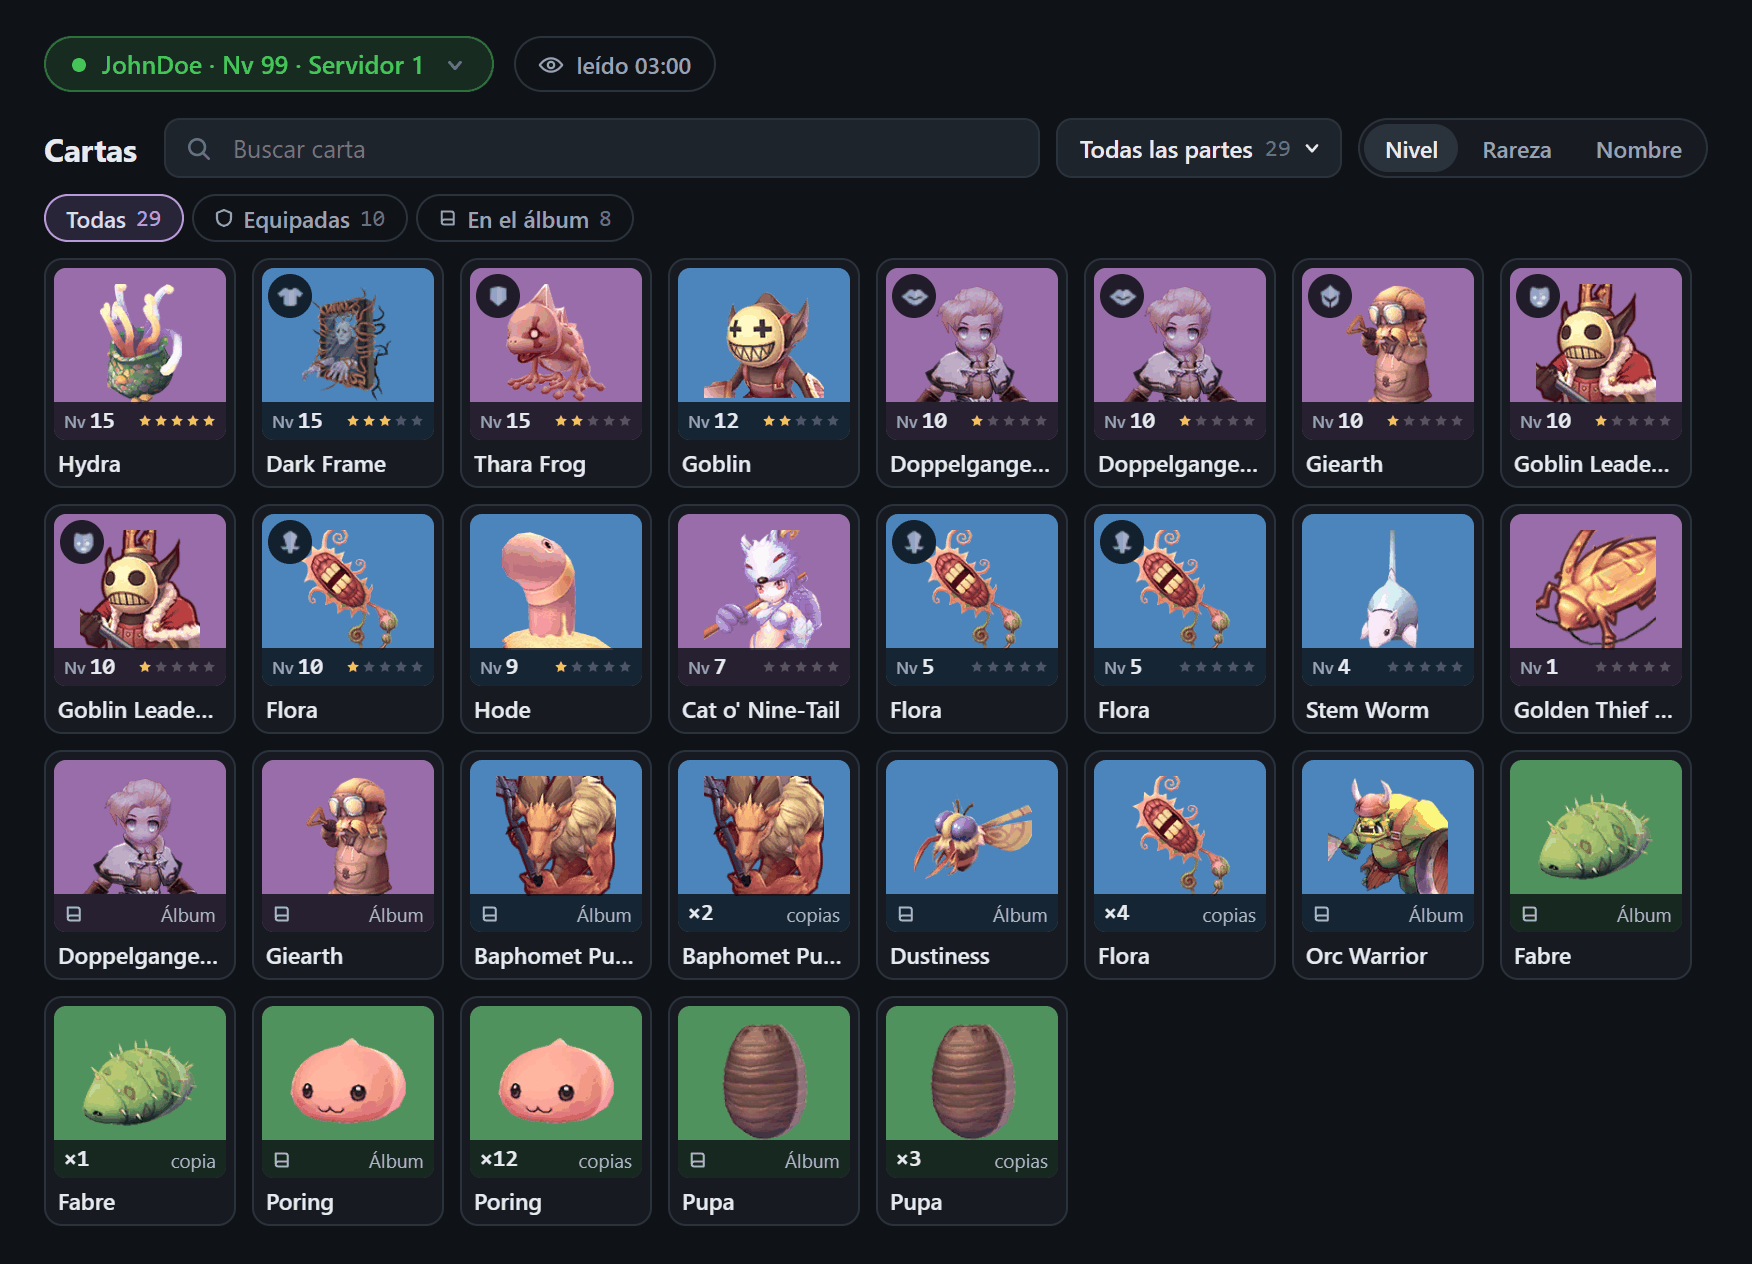
Task: Click the green online status dot next to JohnDoe
Action: click(x=79, y=65)
